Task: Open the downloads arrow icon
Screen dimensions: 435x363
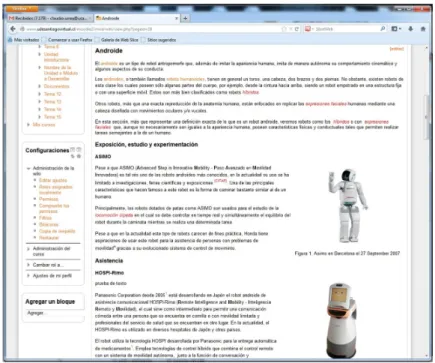Action: coord(411,29)
